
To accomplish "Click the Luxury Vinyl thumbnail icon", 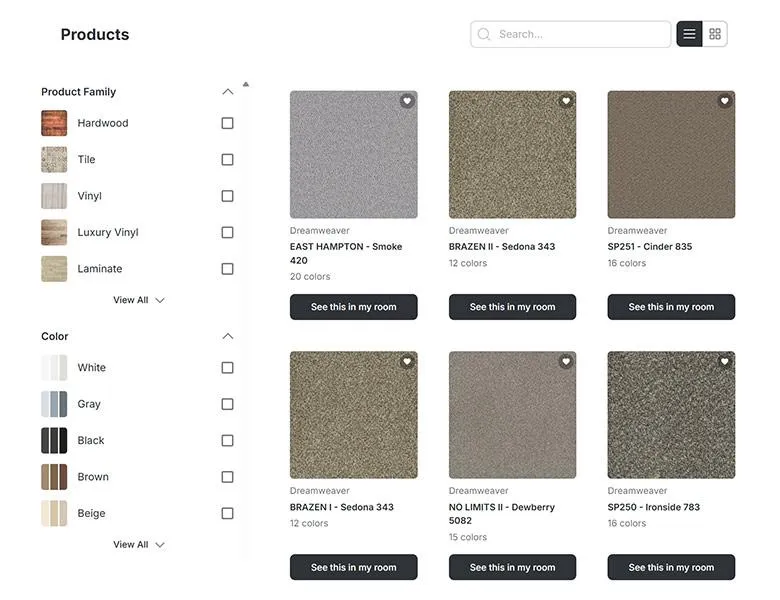I will (x=54, y=232).
